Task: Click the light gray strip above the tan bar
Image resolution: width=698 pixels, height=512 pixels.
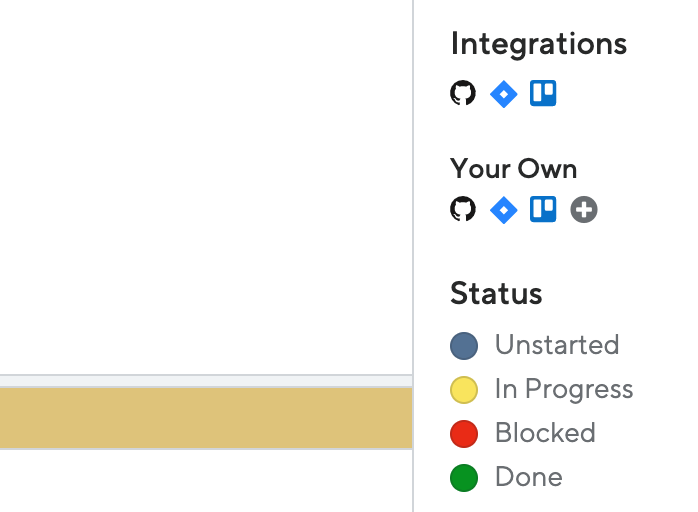Action: (206, 381)
